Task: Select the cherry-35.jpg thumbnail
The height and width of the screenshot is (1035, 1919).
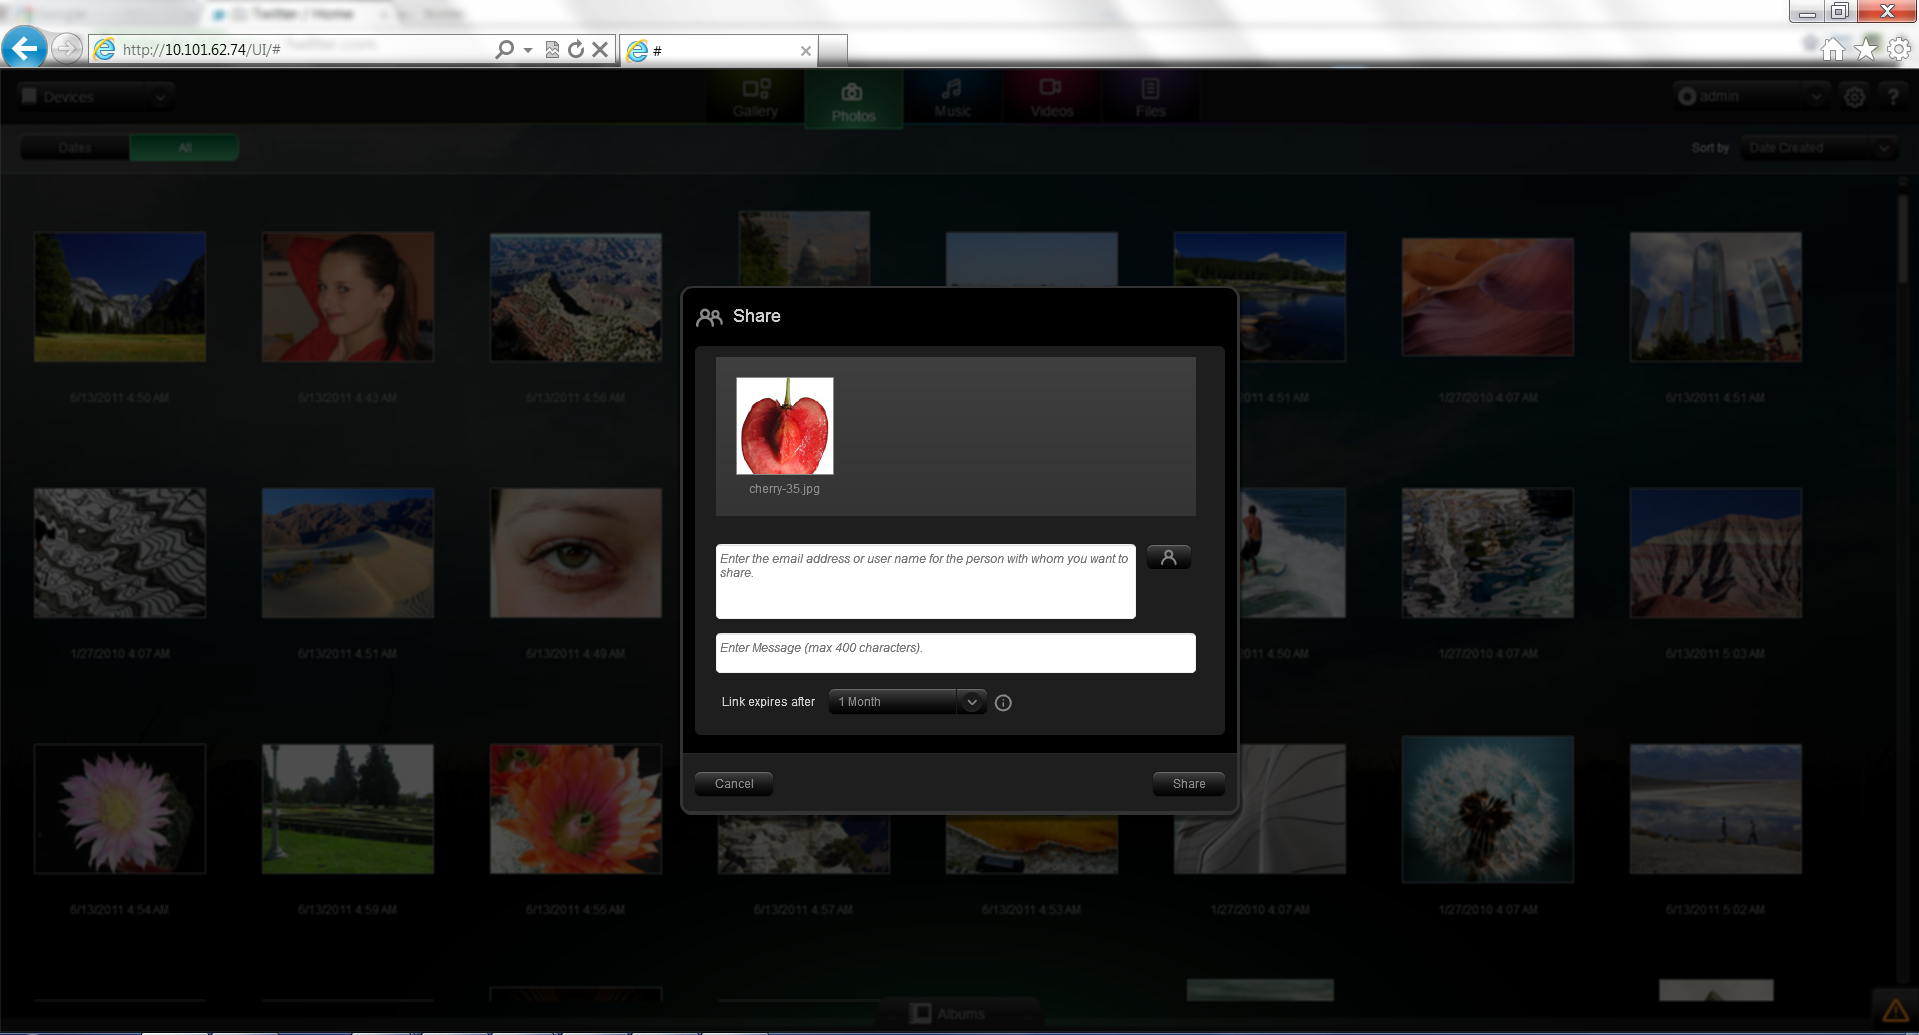Action: click(x=784, y=426)
